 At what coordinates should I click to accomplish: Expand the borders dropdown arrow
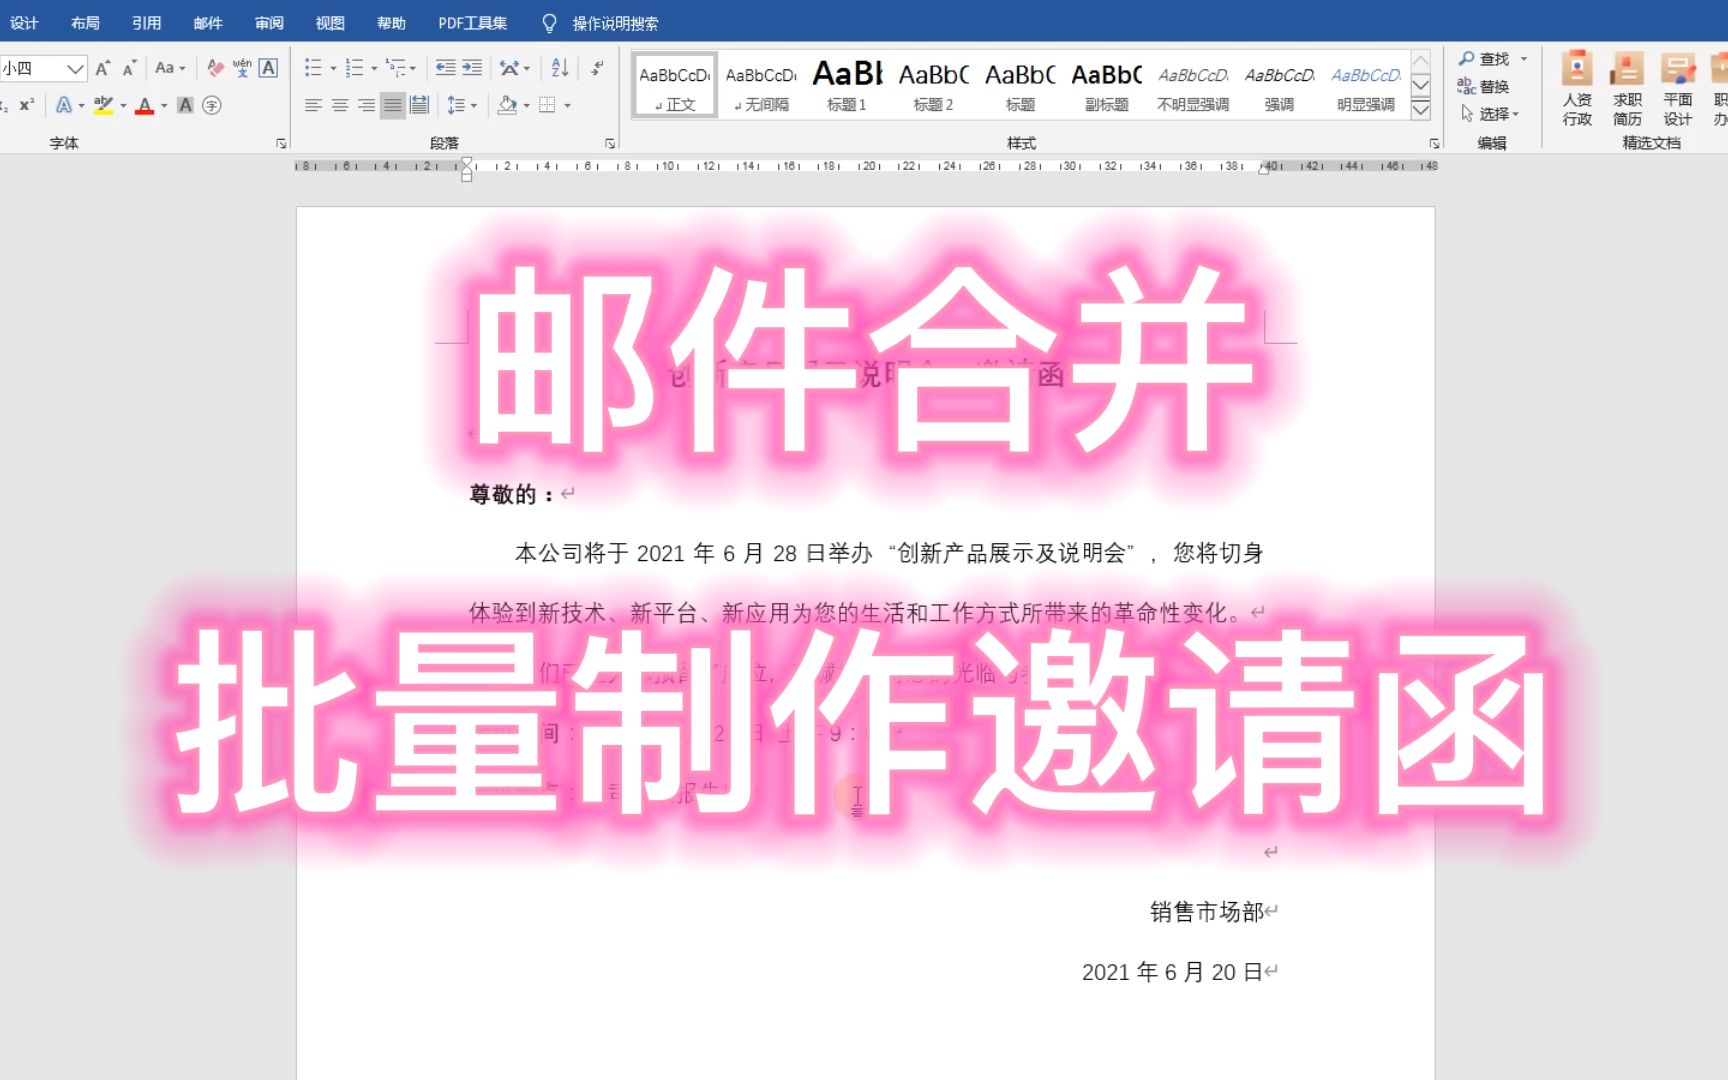(567, 105)
